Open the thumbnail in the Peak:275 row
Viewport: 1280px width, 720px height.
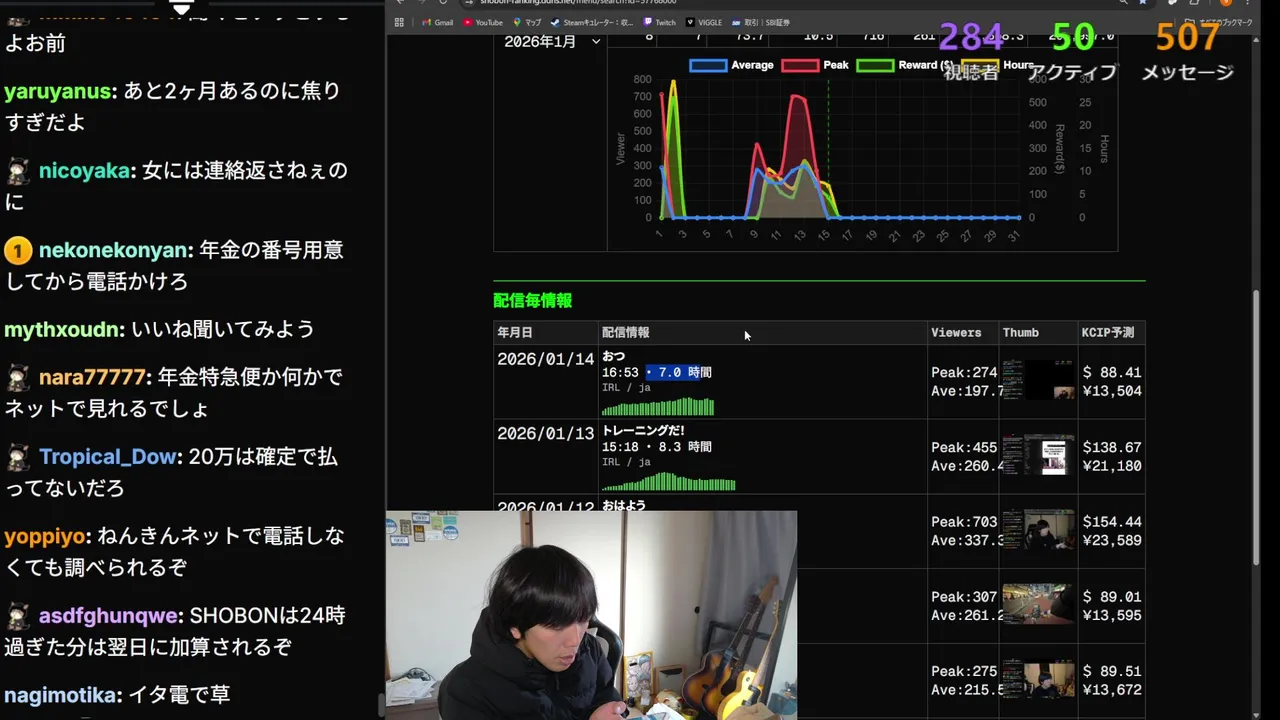(1039, 679)
